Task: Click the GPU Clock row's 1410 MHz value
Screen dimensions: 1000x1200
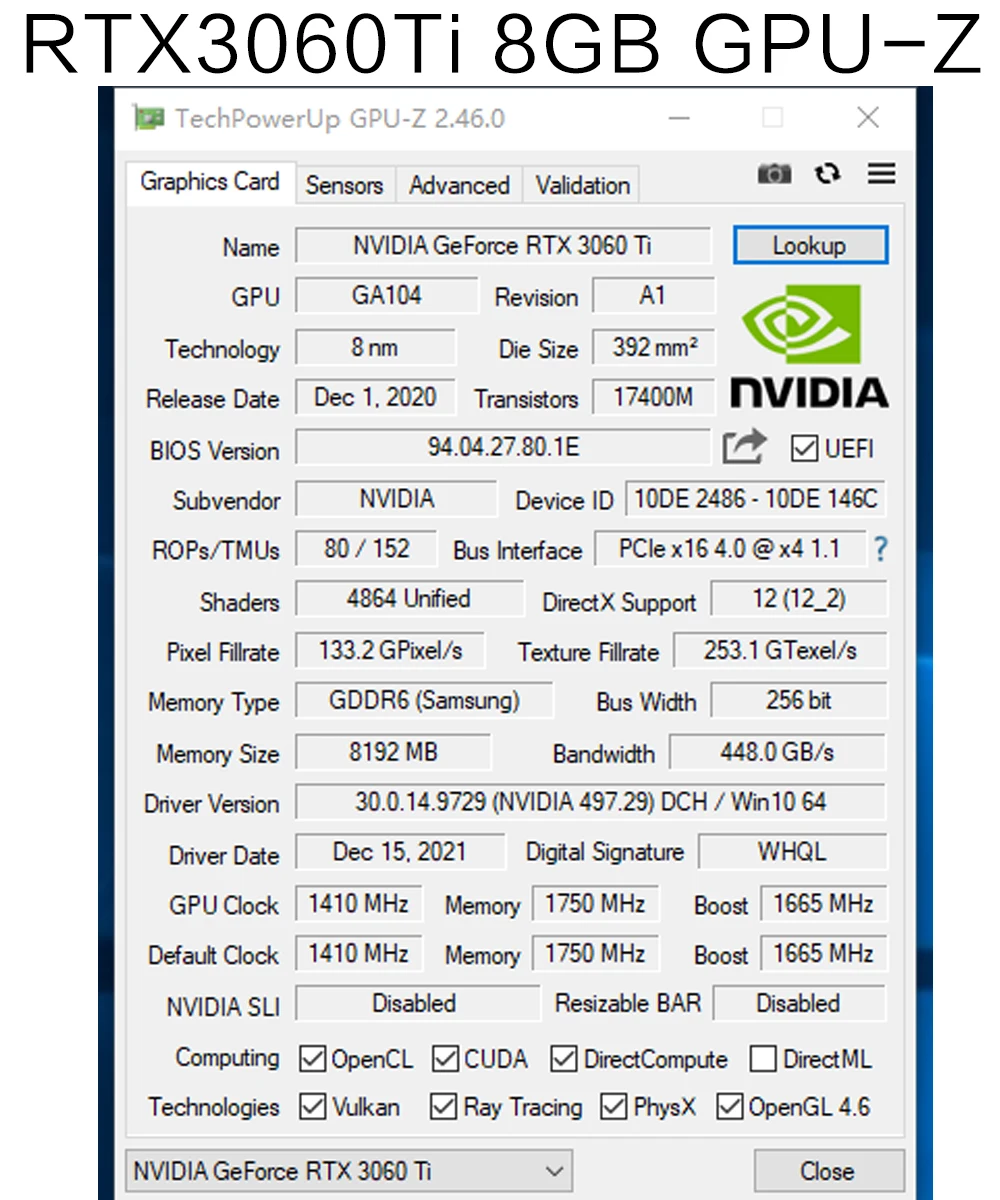Action: tap(359, 904)
